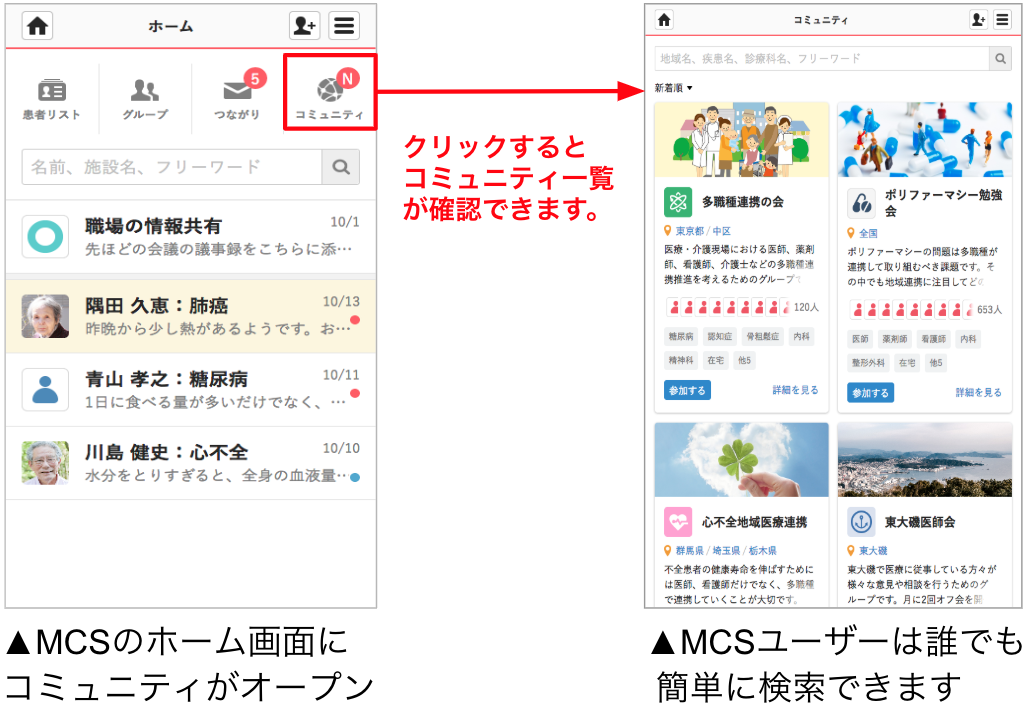The image size is (1024, 714).
Task: Click the add user icon in left header
Action: click(304, 26)
